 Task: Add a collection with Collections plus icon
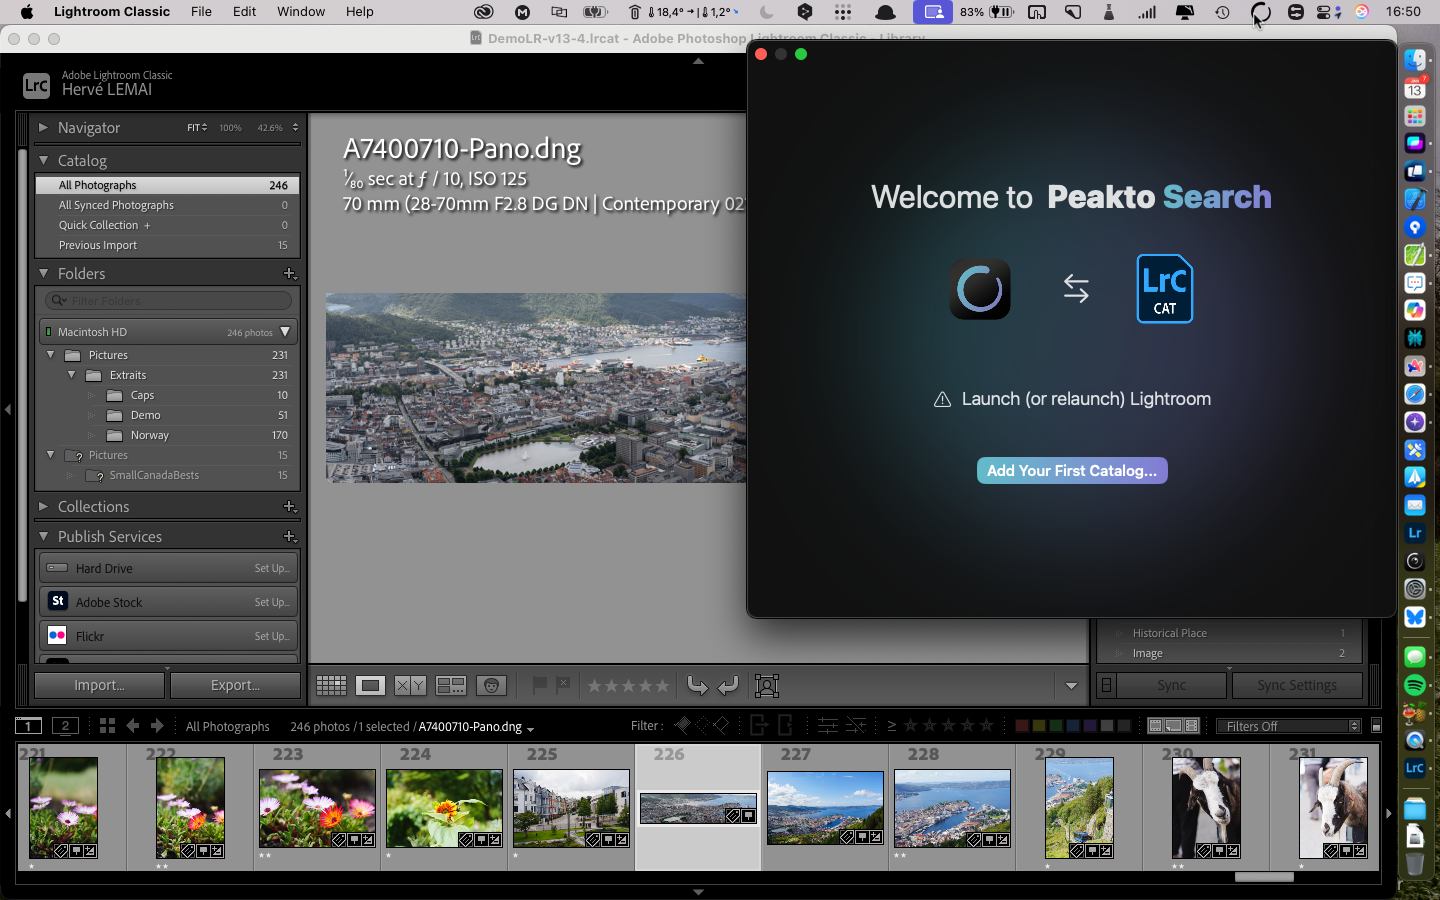pyautogui.click(x=290, y=507)
